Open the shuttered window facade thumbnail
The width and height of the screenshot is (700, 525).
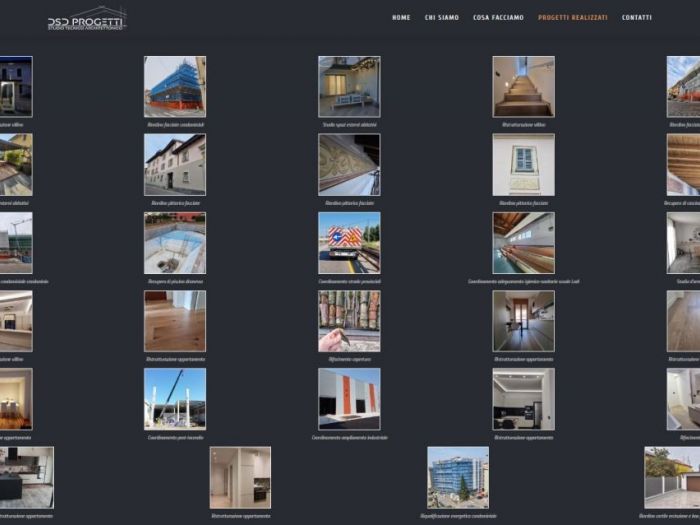point(524,165)
